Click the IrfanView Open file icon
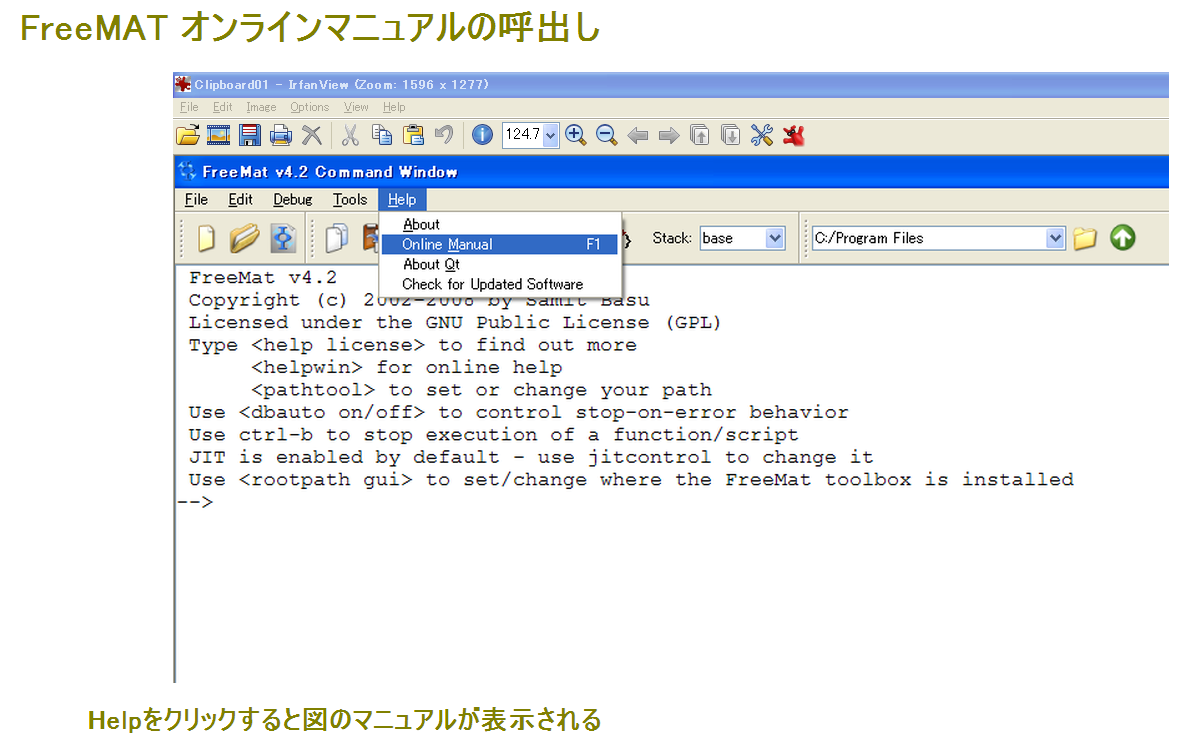The width and height of the screenshot is (1184, 746). [x=188, y=135]
